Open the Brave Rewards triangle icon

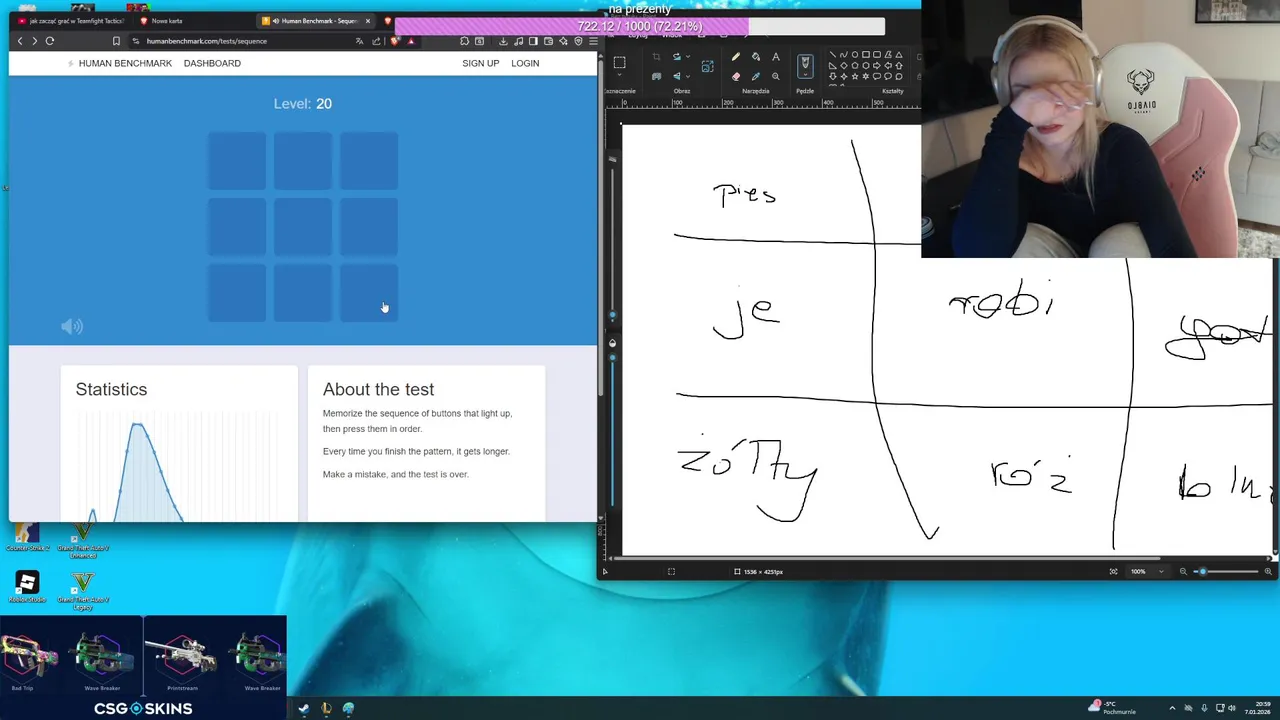pos(411,41)
